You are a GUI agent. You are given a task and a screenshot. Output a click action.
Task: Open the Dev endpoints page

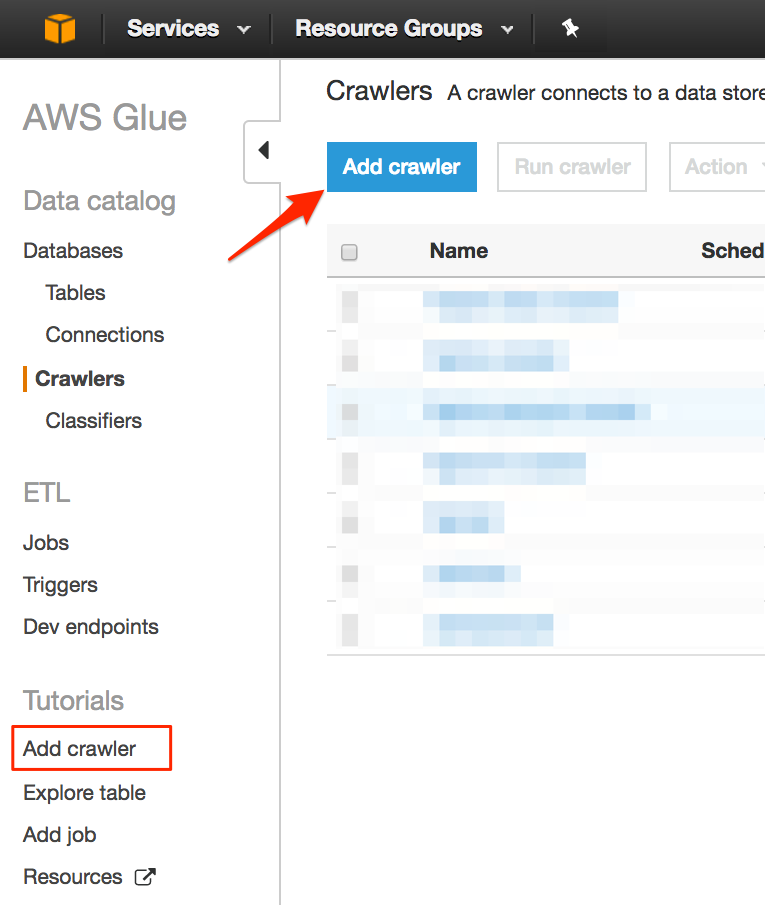(x=90, y=627)
